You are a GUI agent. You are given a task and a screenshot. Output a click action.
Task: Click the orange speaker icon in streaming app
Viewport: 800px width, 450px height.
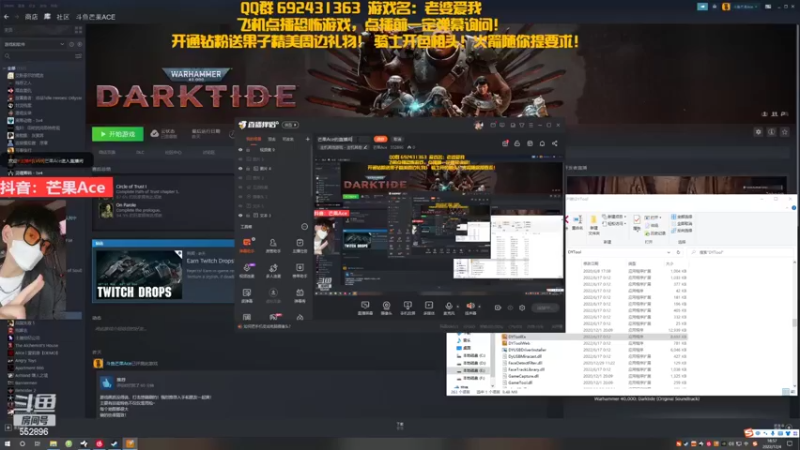point(470,307)
